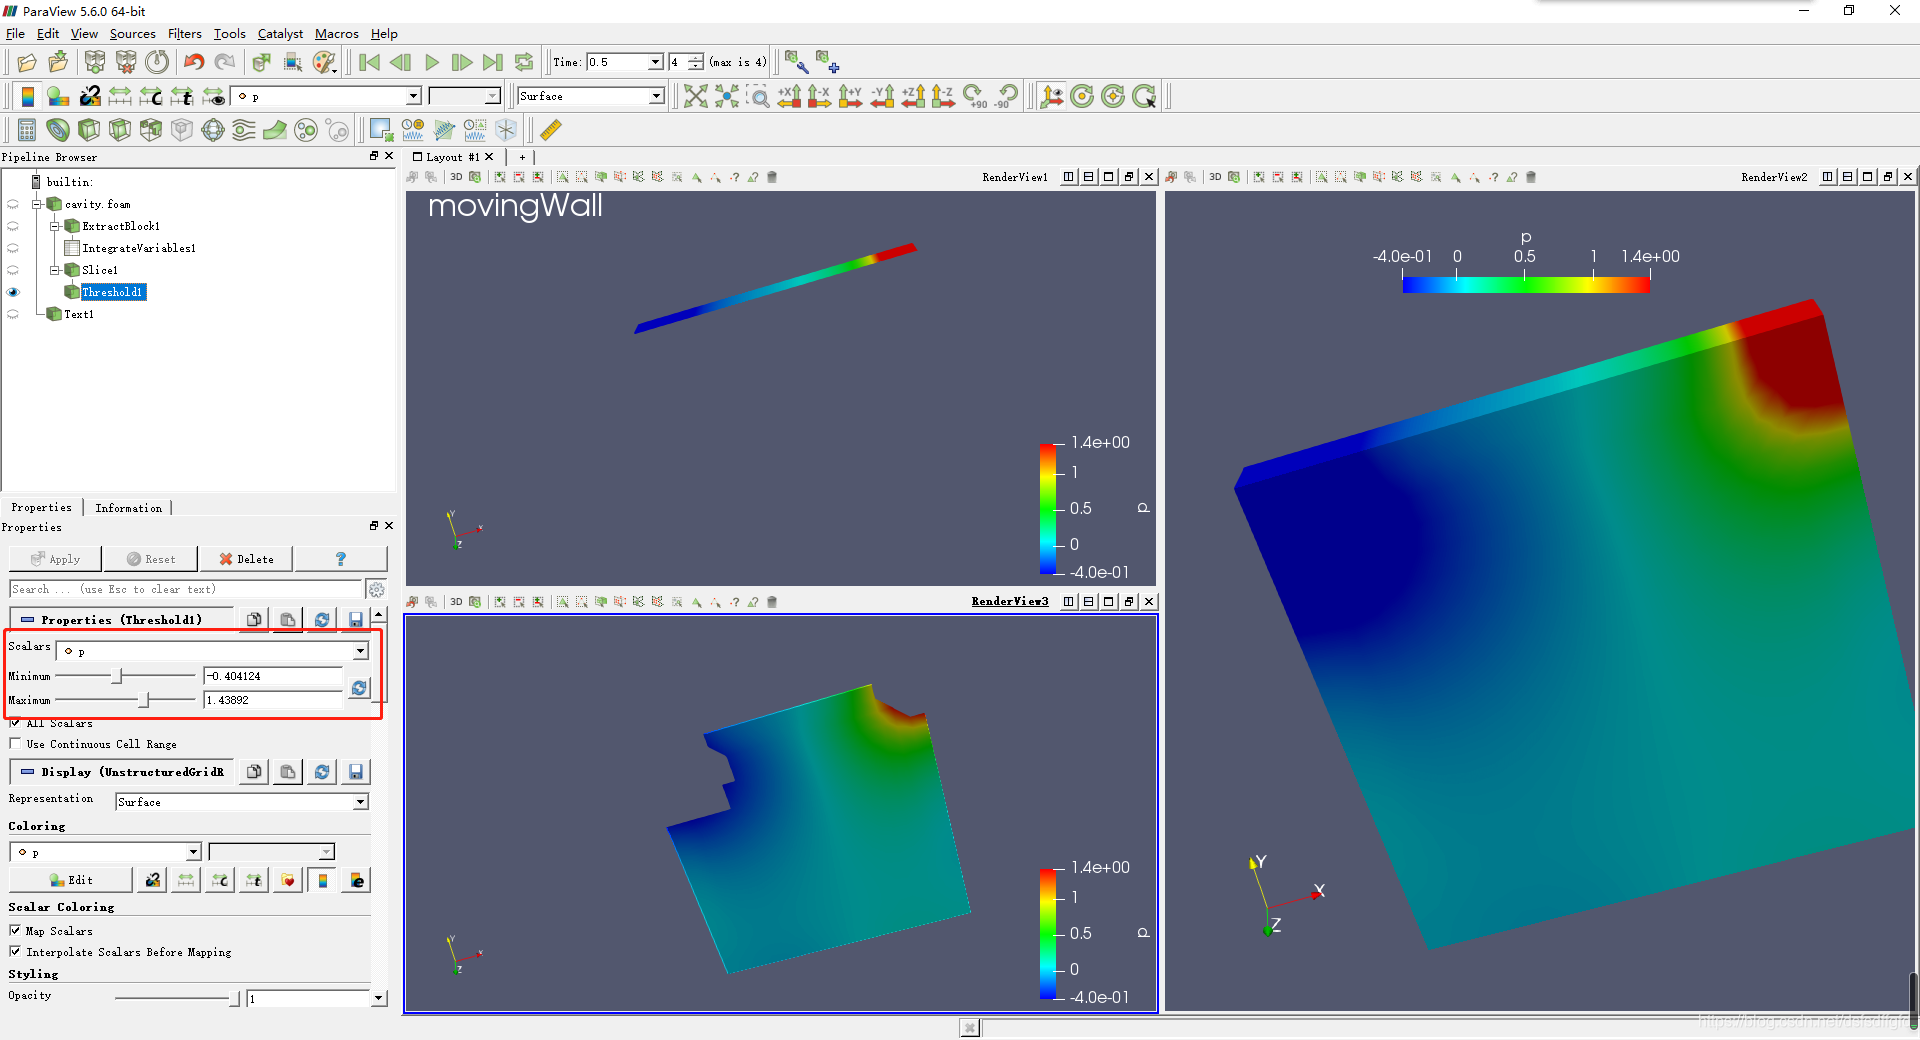Uncheck the Map Scalars checkbox

coord(15,930)
